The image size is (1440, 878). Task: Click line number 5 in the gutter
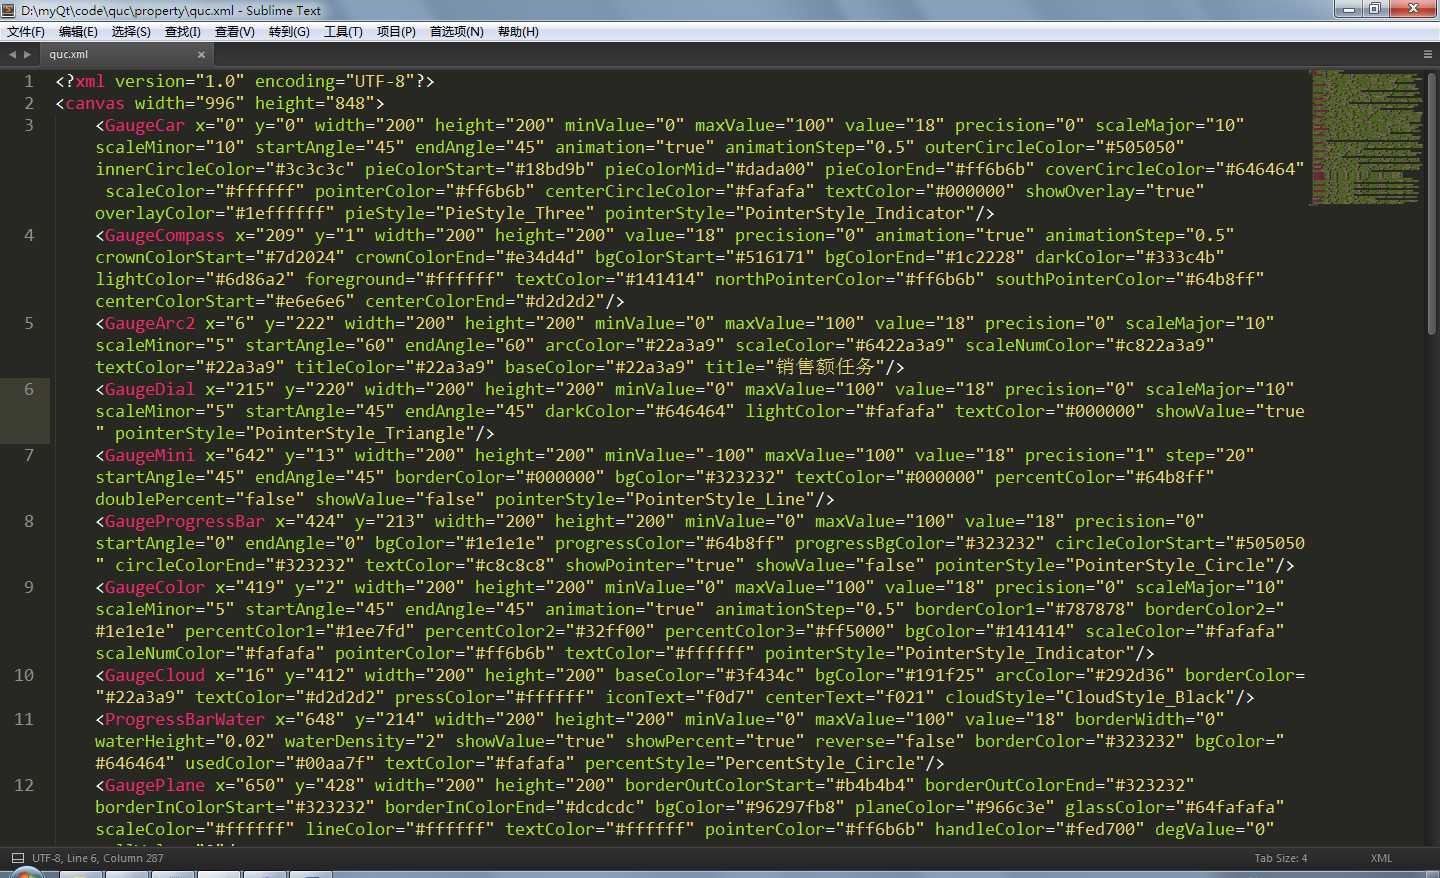(29, 323)
